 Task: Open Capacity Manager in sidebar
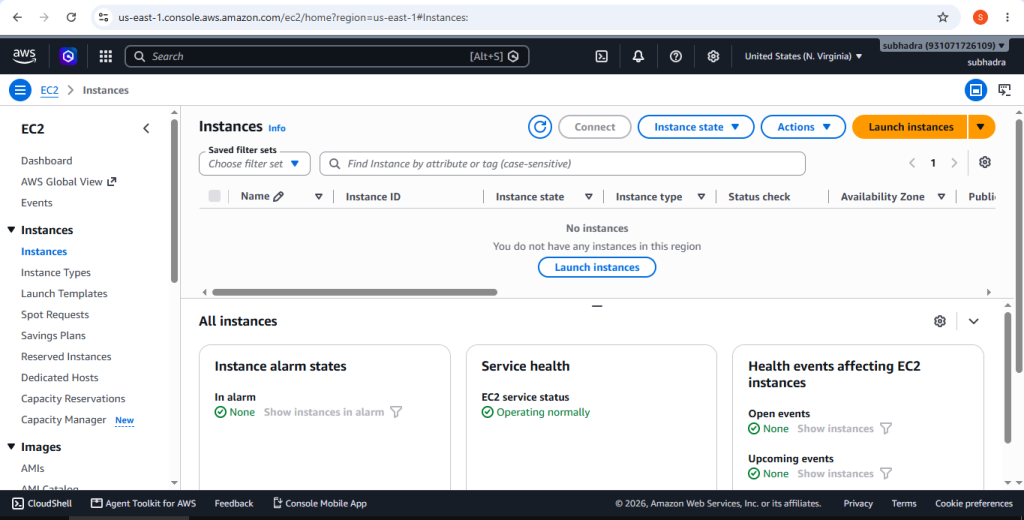(63, 419)
